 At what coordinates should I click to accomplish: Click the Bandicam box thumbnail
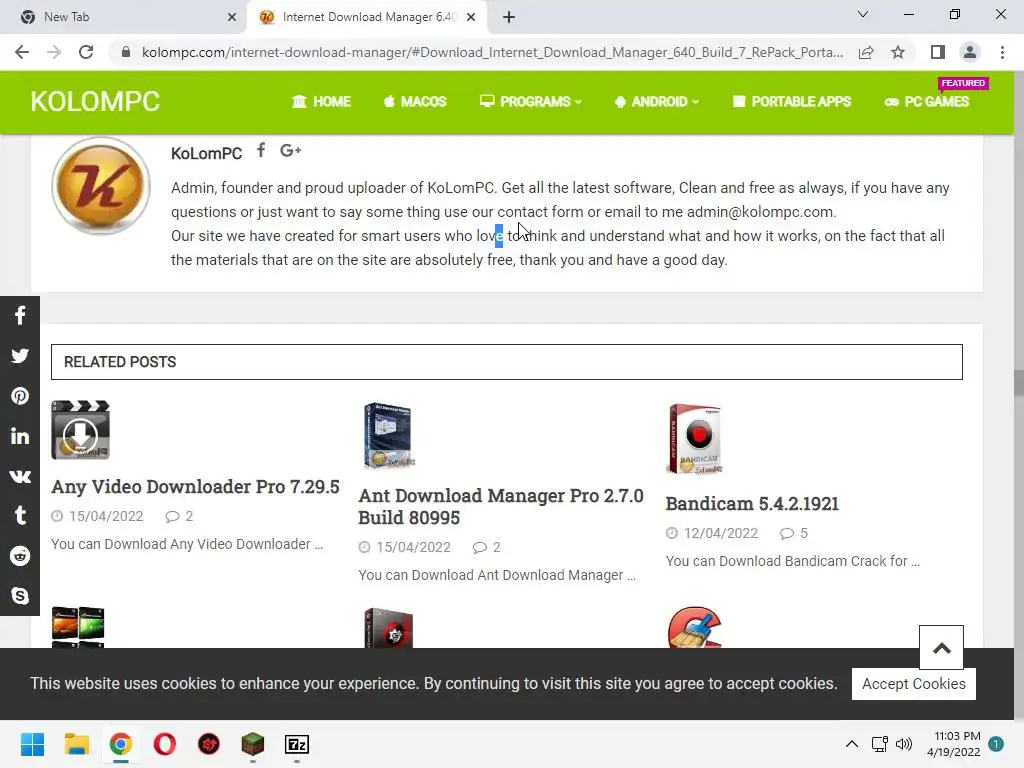[695, 439]
